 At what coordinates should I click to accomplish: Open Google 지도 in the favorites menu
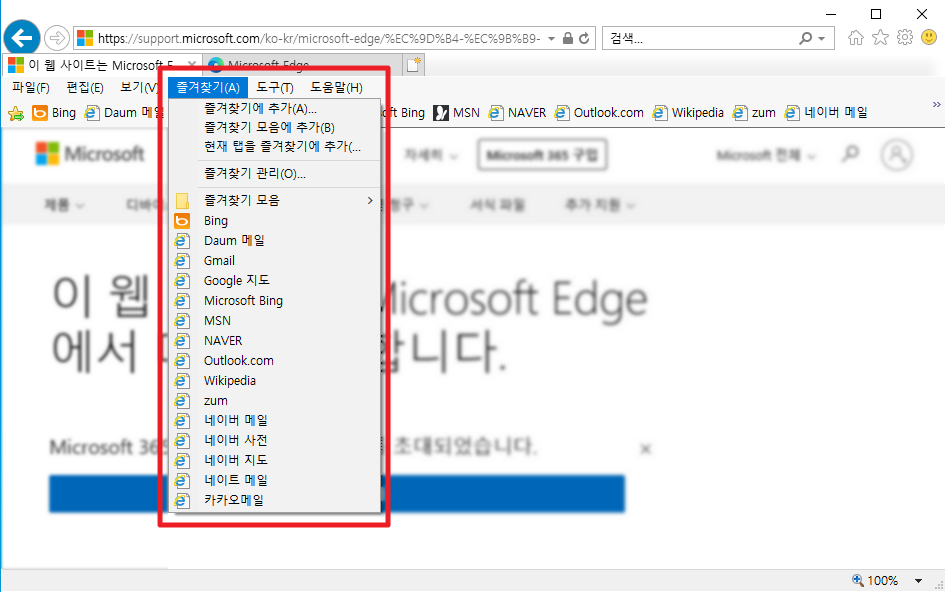275,280
